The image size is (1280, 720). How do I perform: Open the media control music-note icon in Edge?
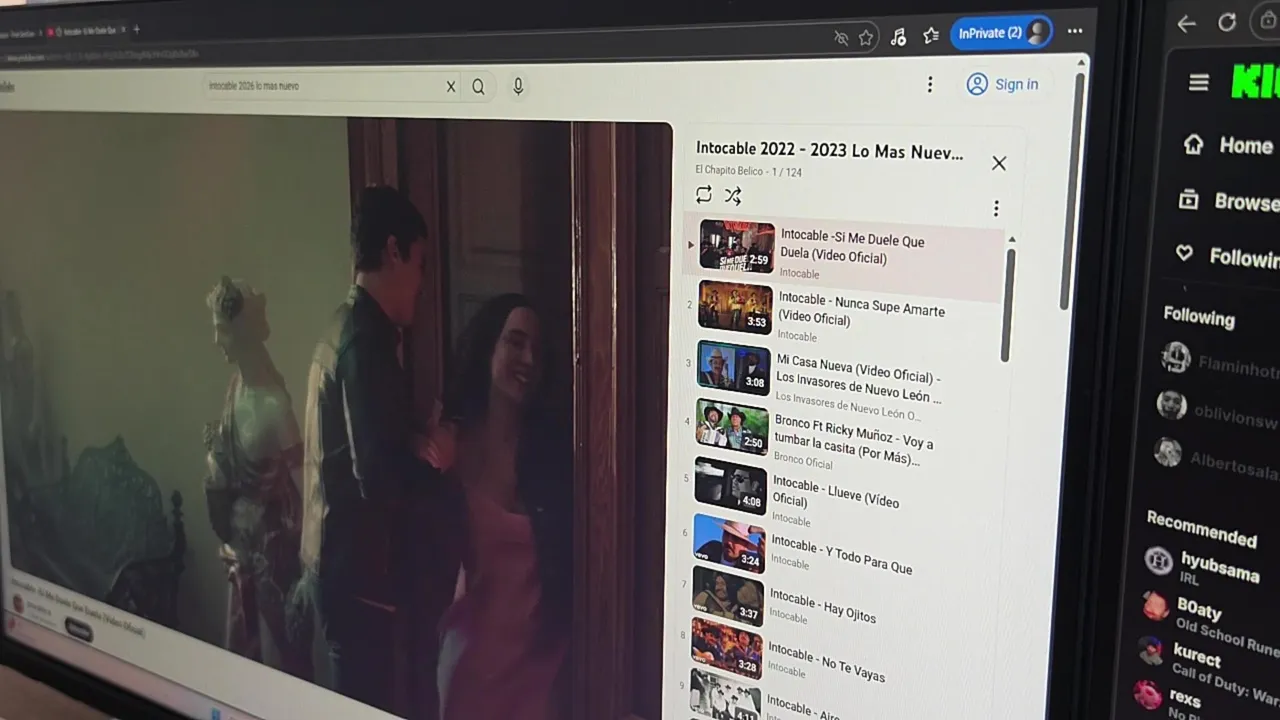(x=898, y=37)
